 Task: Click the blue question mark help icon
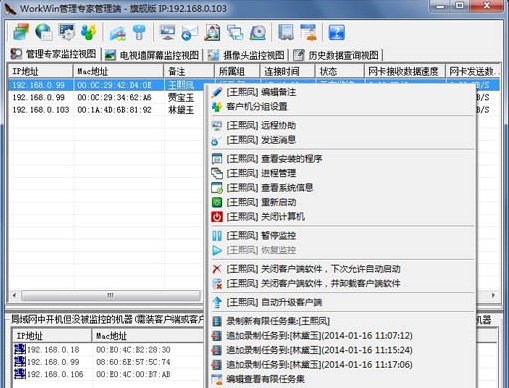tap(336, 32)
